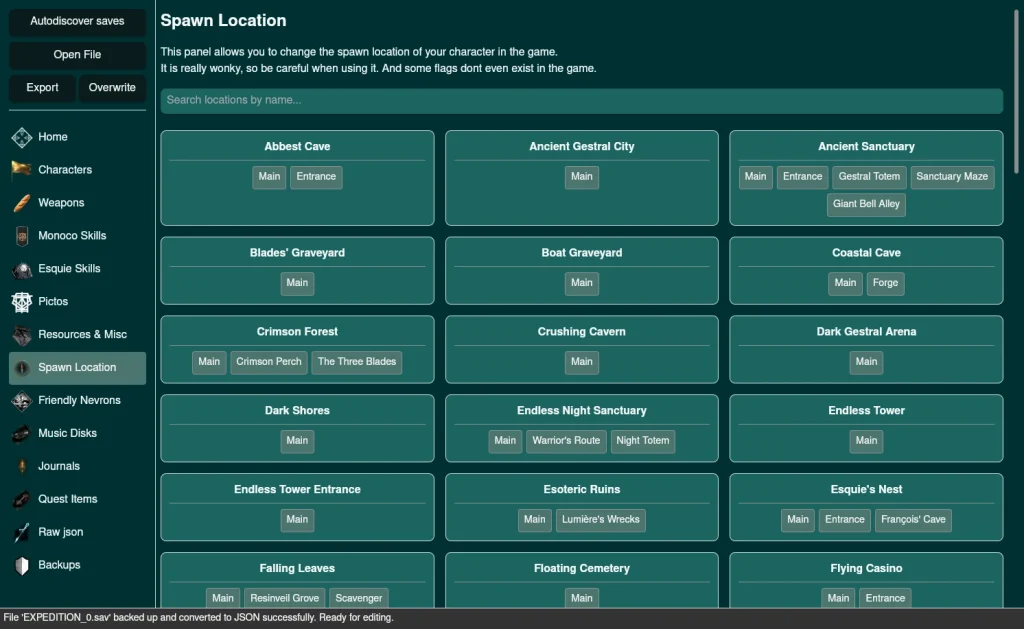Click the Open File button
1024x629 pixels.
(x=78, y=55)
